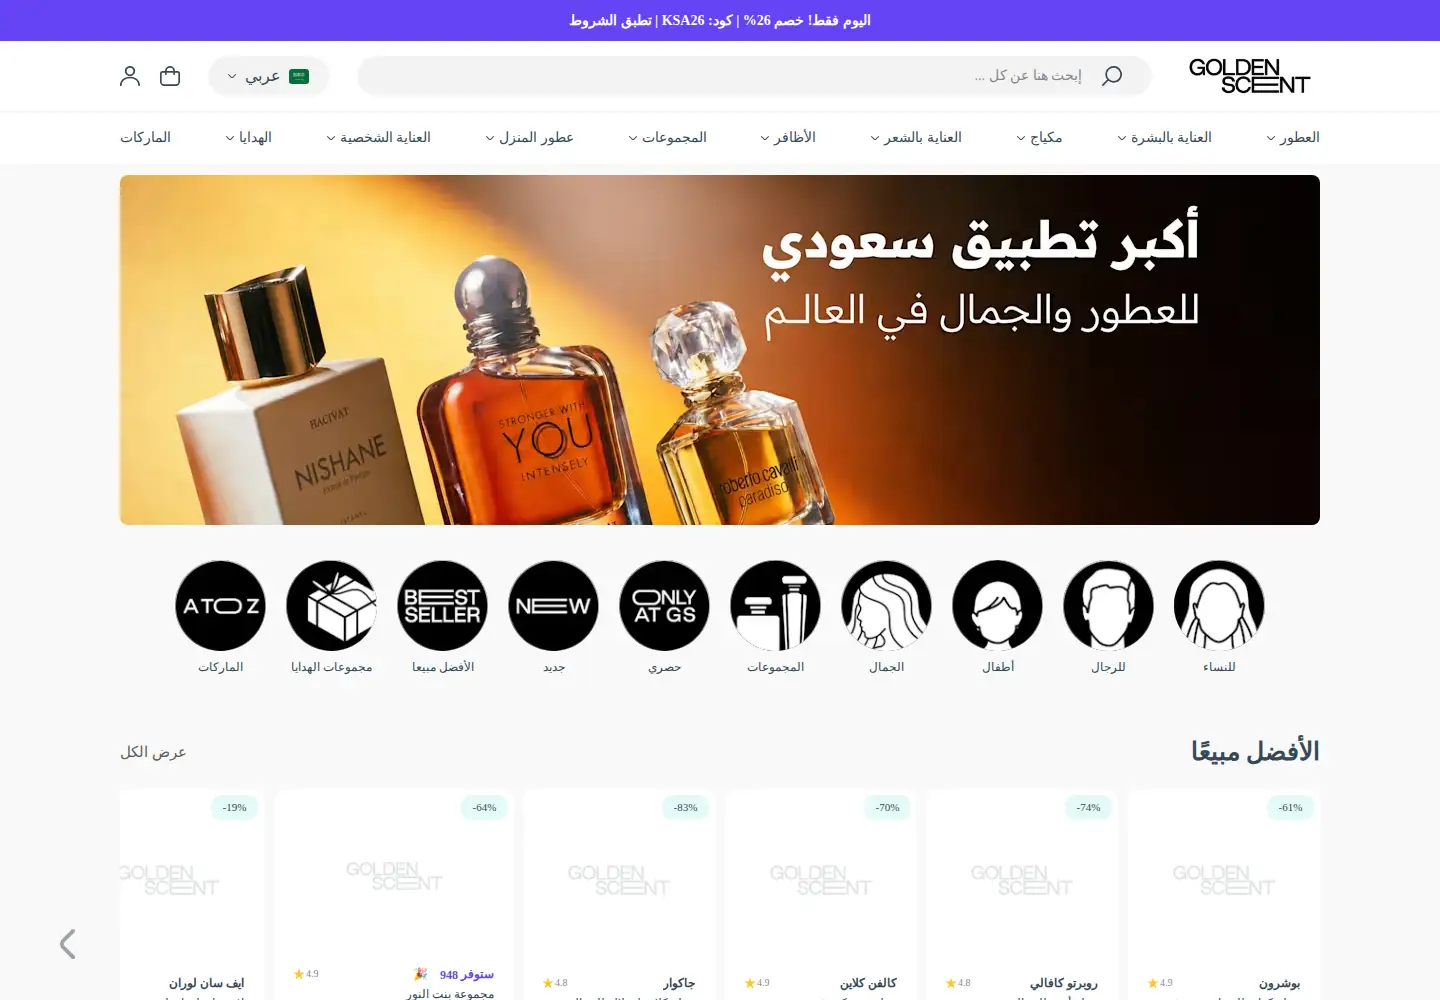Select the New circle icon
This screenshot has height=1000, width=1440.
[x=553, y=606]
